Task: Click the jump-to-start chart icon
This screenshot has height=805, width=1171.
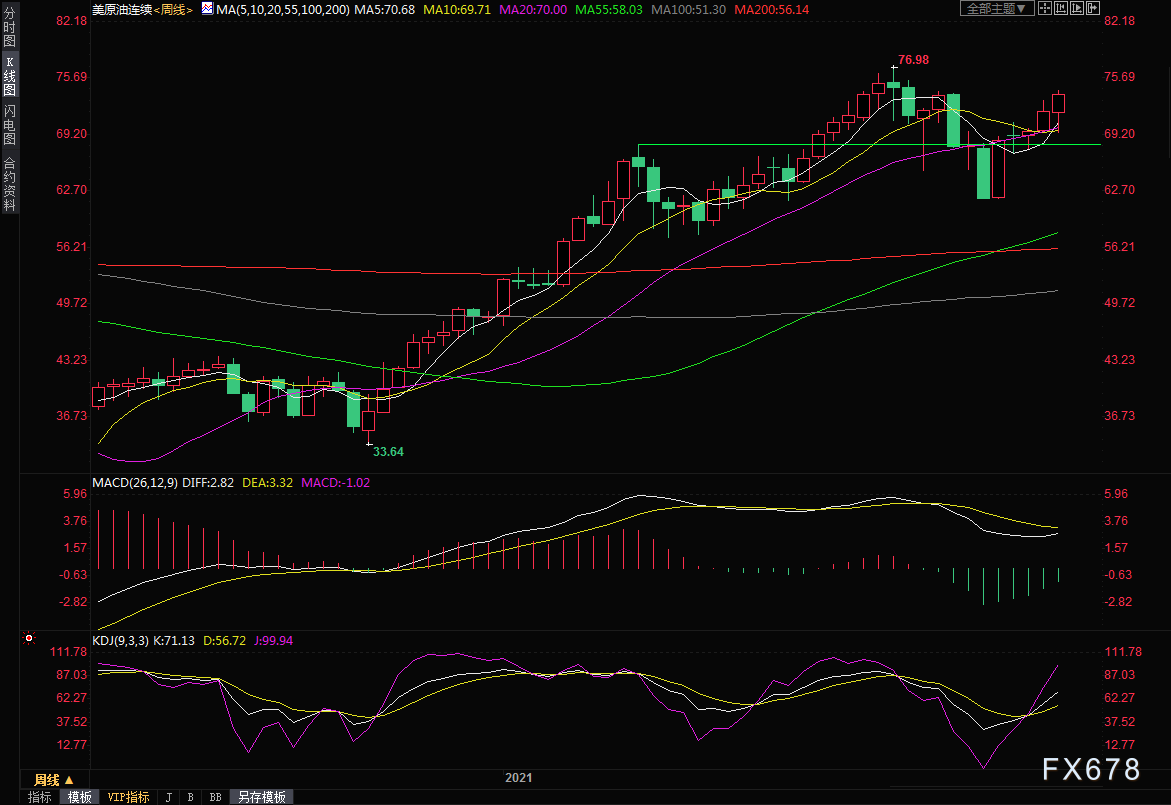Action: pos(1062,9)
